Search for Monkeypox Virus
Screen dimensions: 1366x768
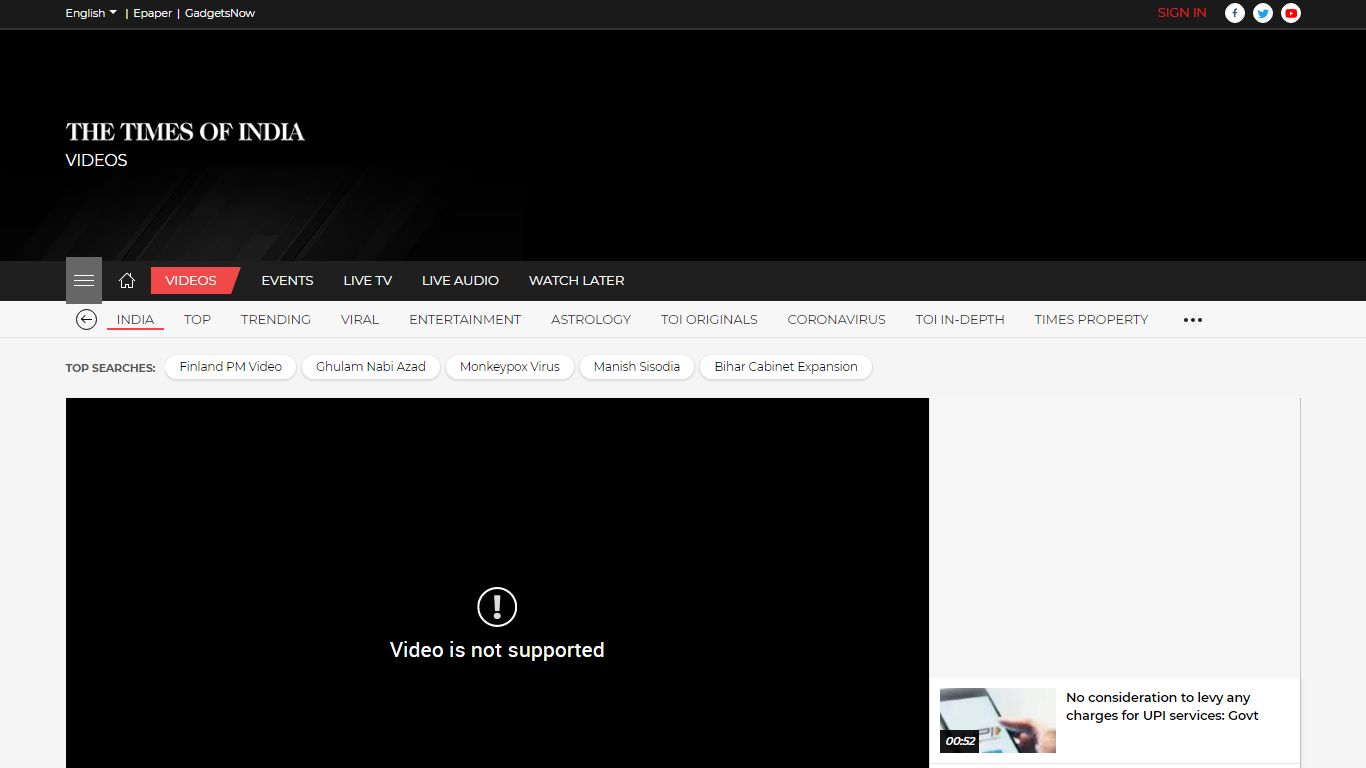click(x=510, y=367)
